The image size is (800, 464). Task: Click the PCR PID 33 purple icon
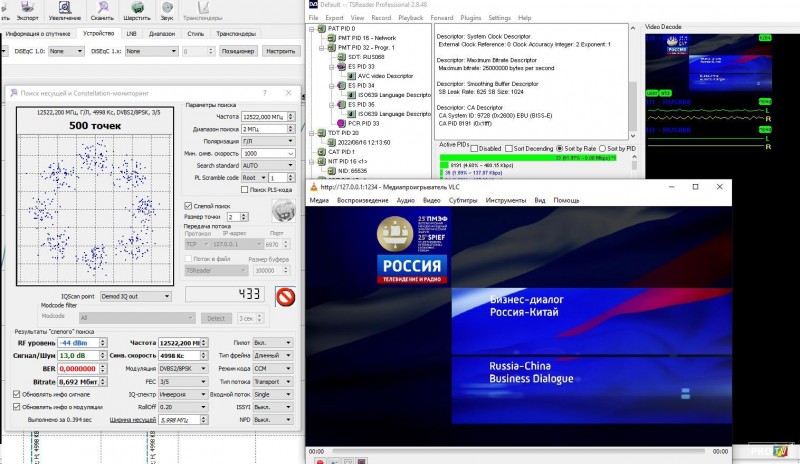click(342, 123)
